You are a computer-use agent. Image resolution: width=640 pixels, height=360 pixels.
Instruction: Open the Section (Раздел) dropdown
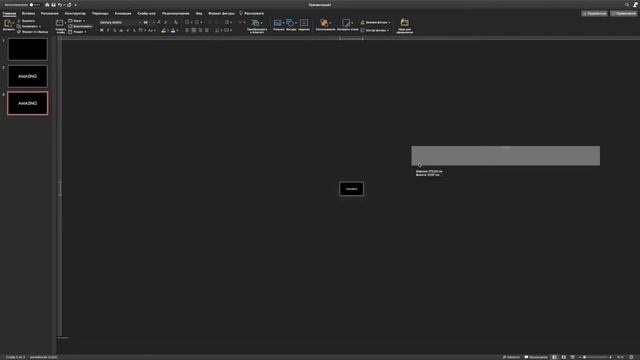78,31
